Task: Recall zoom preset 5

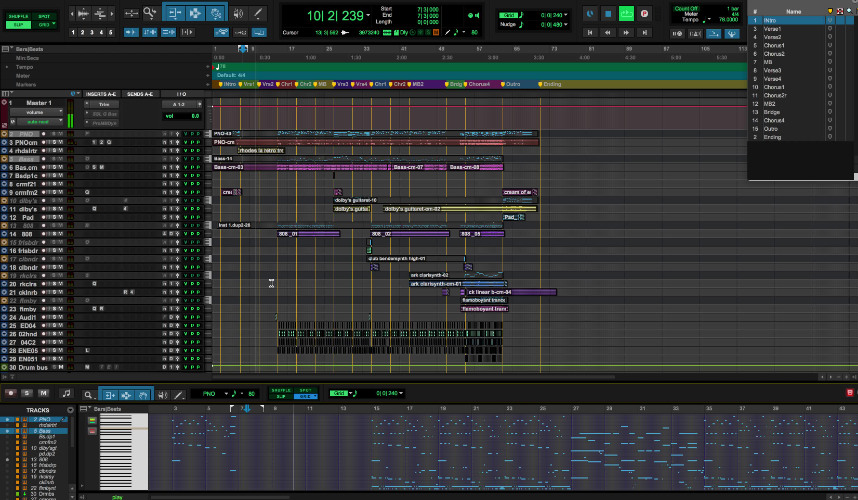Action: pos(110,32)
